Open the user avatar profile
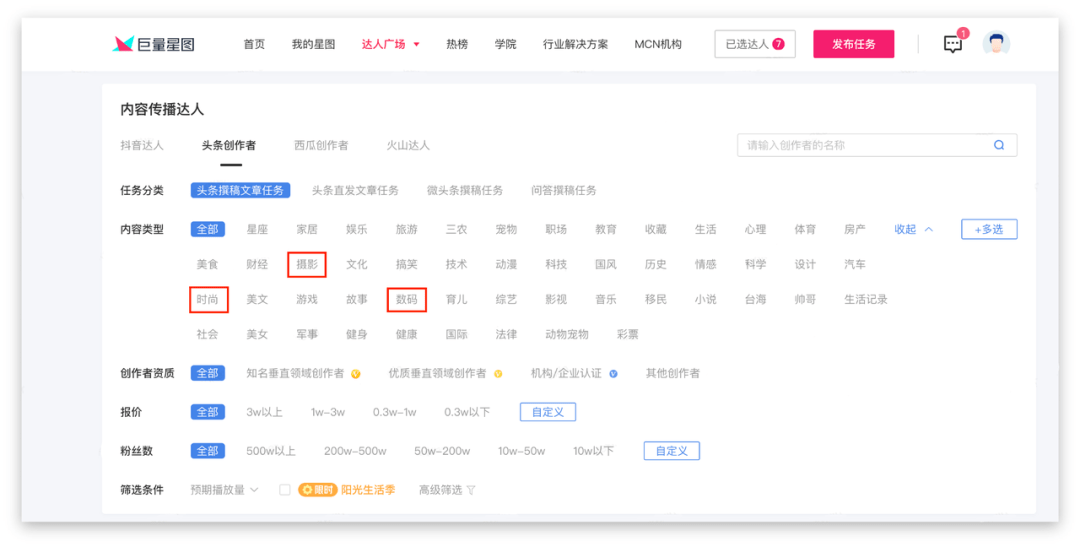Screen dimensions: 1080x547 996,44
